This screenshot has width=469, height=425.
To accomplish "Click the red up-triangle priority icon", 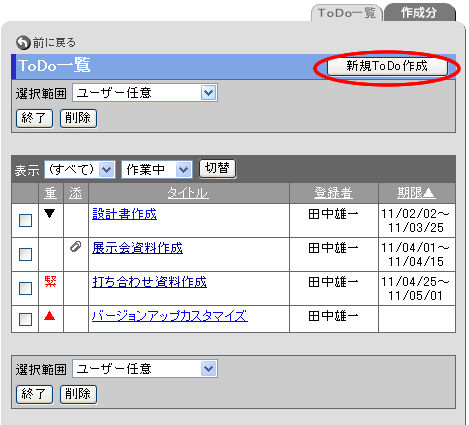I will (49, 315).
